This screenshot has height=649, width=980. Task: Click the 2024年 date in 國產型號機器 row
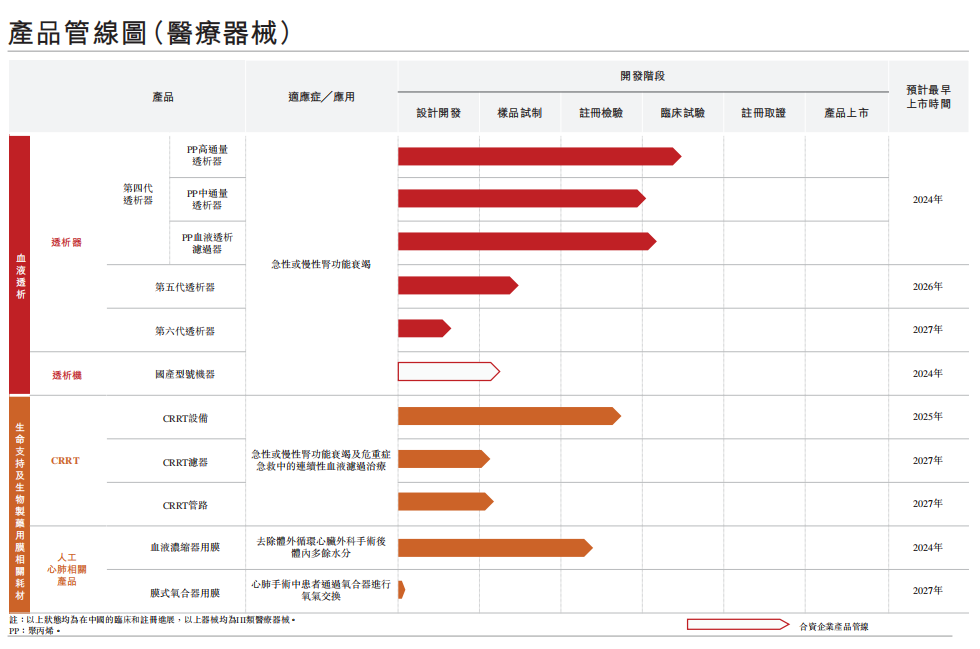click(x=928, y=373)
